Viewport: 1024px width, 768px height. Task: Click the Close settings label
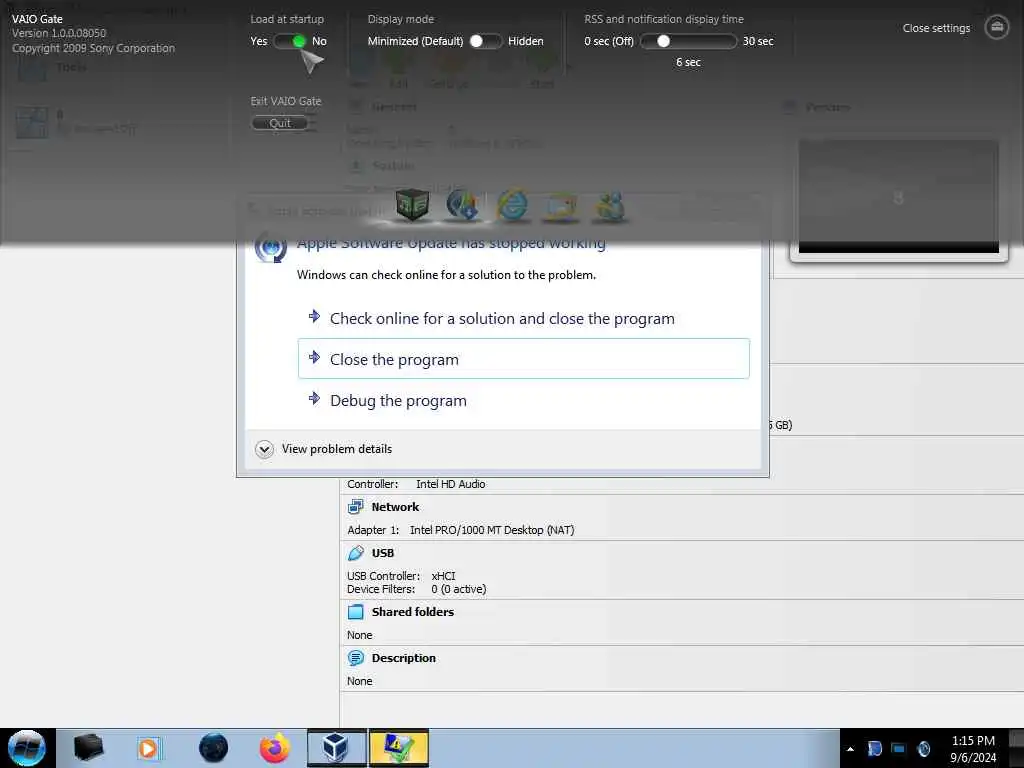(936, 28)
